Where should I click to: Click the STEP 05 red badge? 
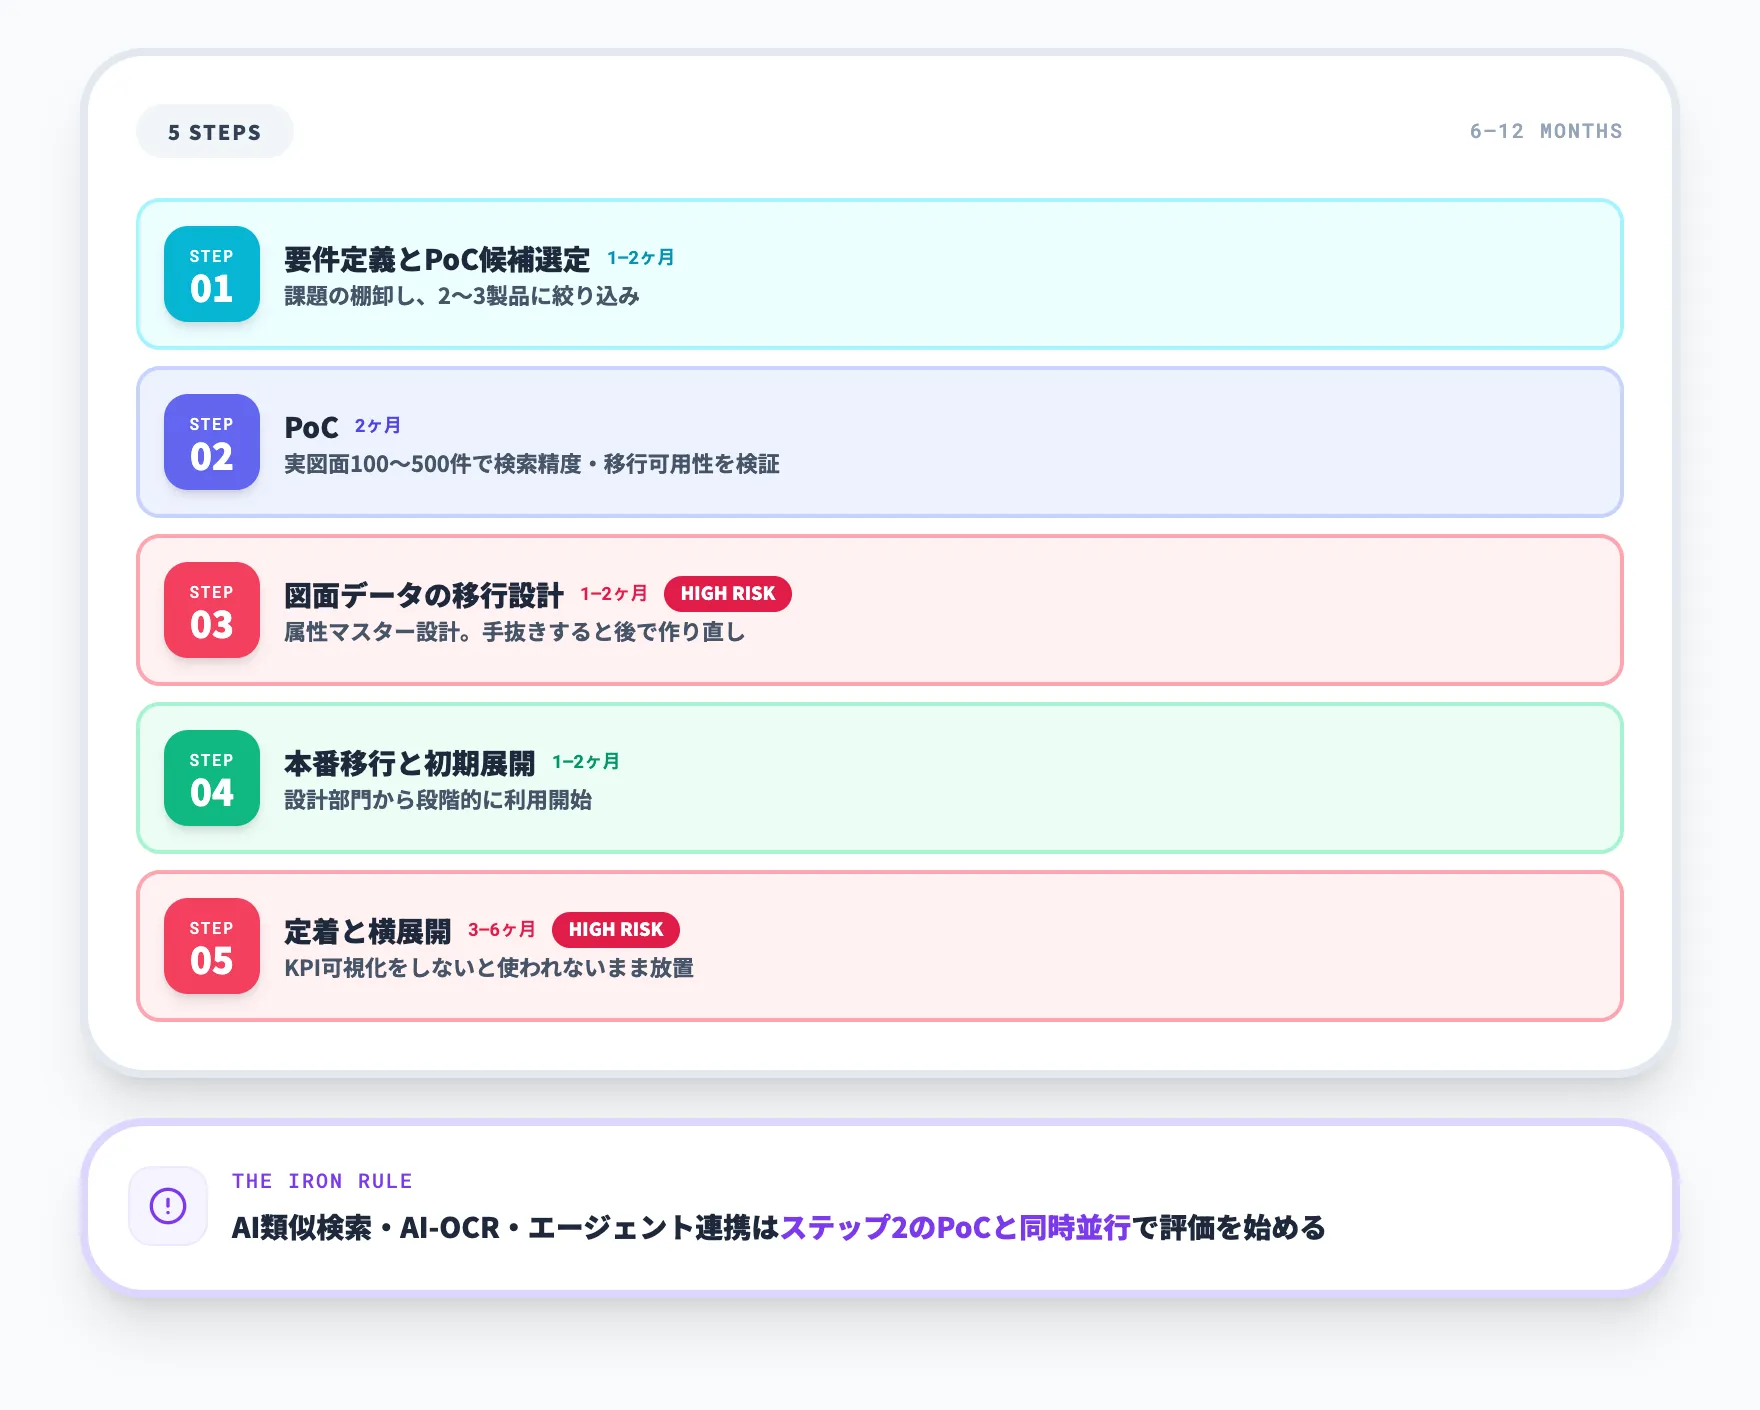click(211, 946)
